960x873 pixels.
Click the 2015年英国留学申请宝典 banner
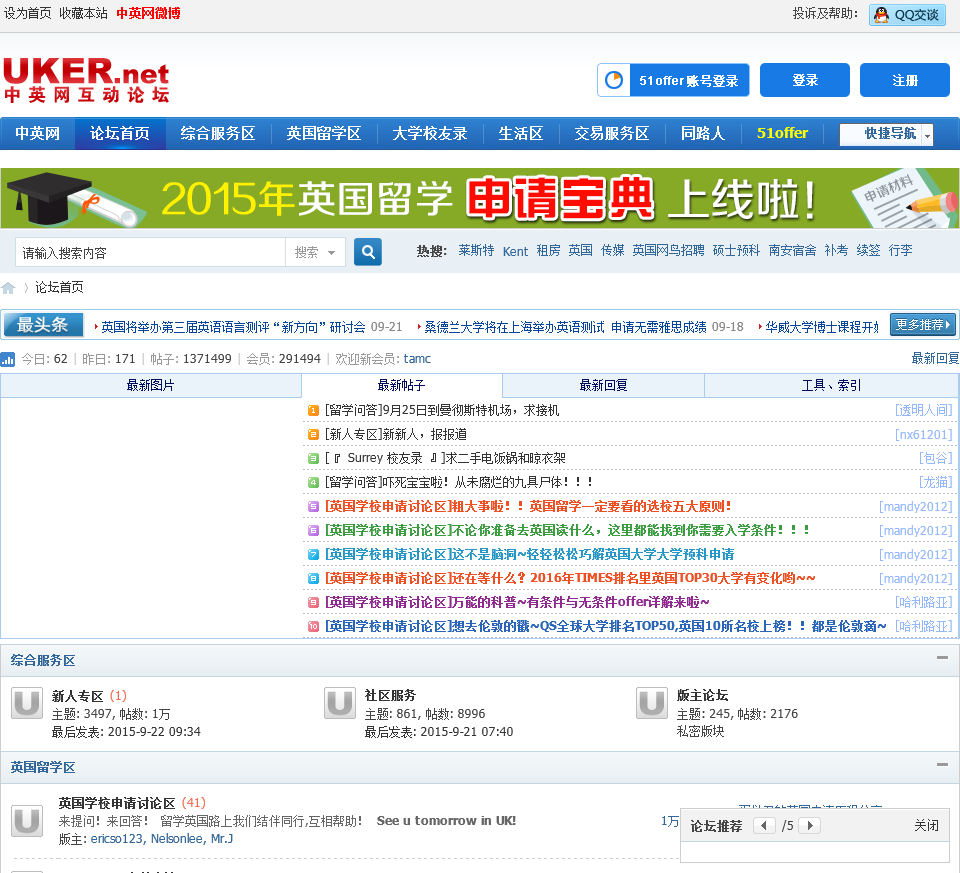pos(480,198)
